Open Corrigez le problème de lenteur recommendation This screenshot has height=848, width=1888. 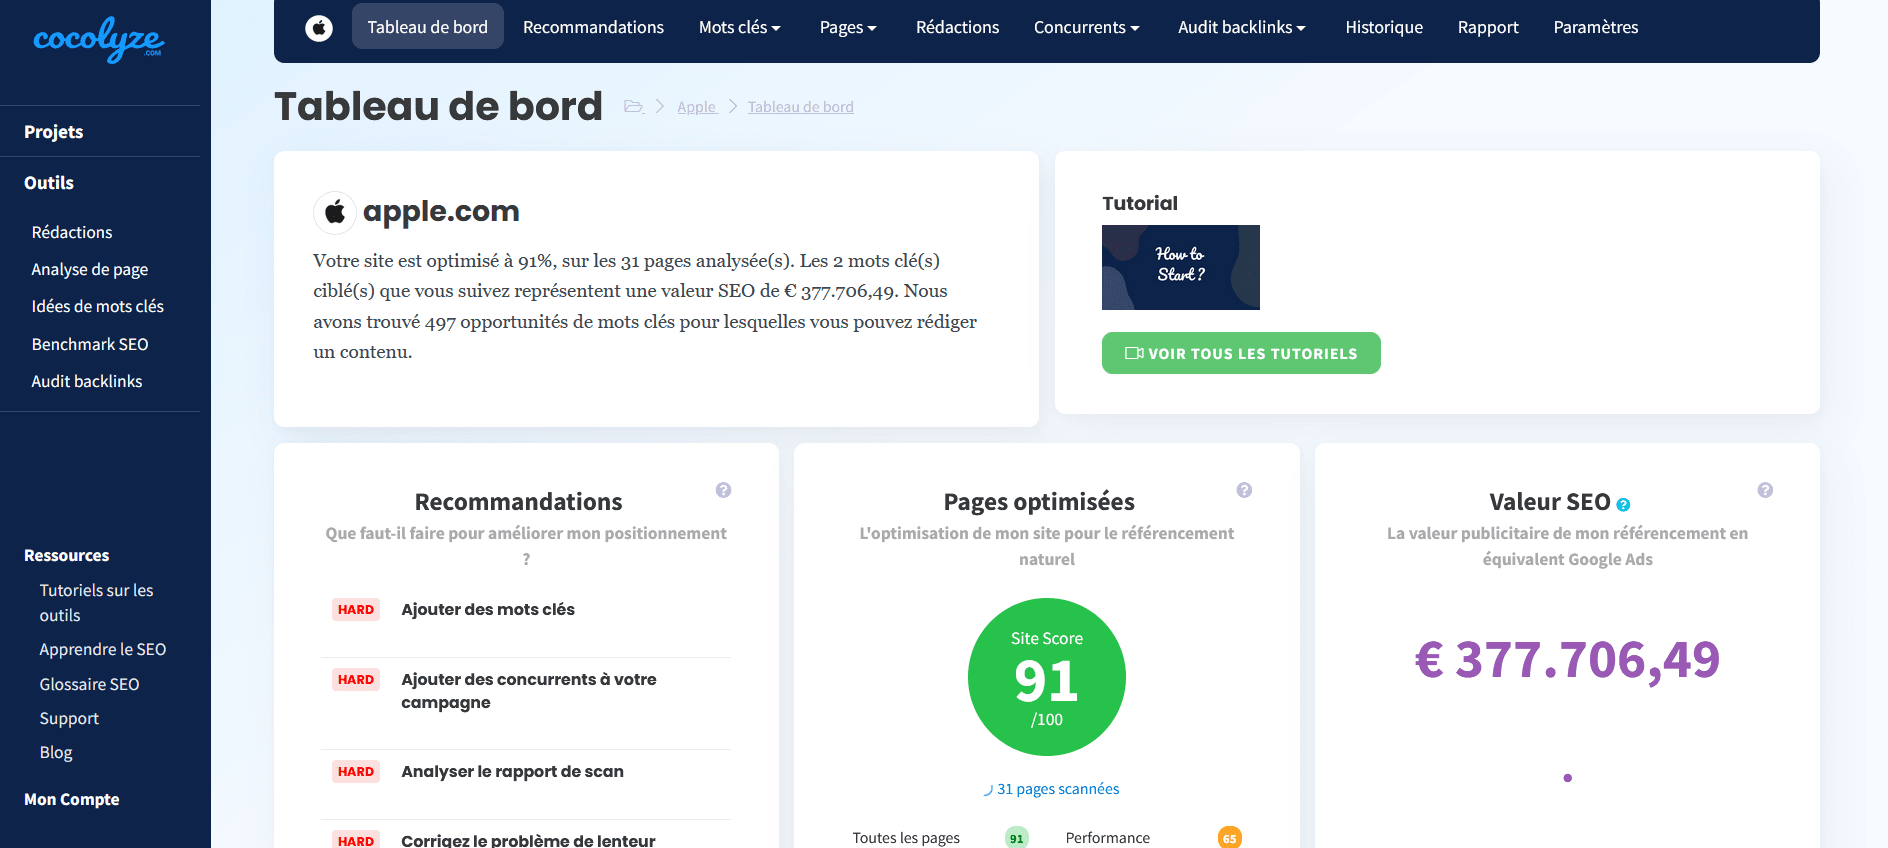528,839
